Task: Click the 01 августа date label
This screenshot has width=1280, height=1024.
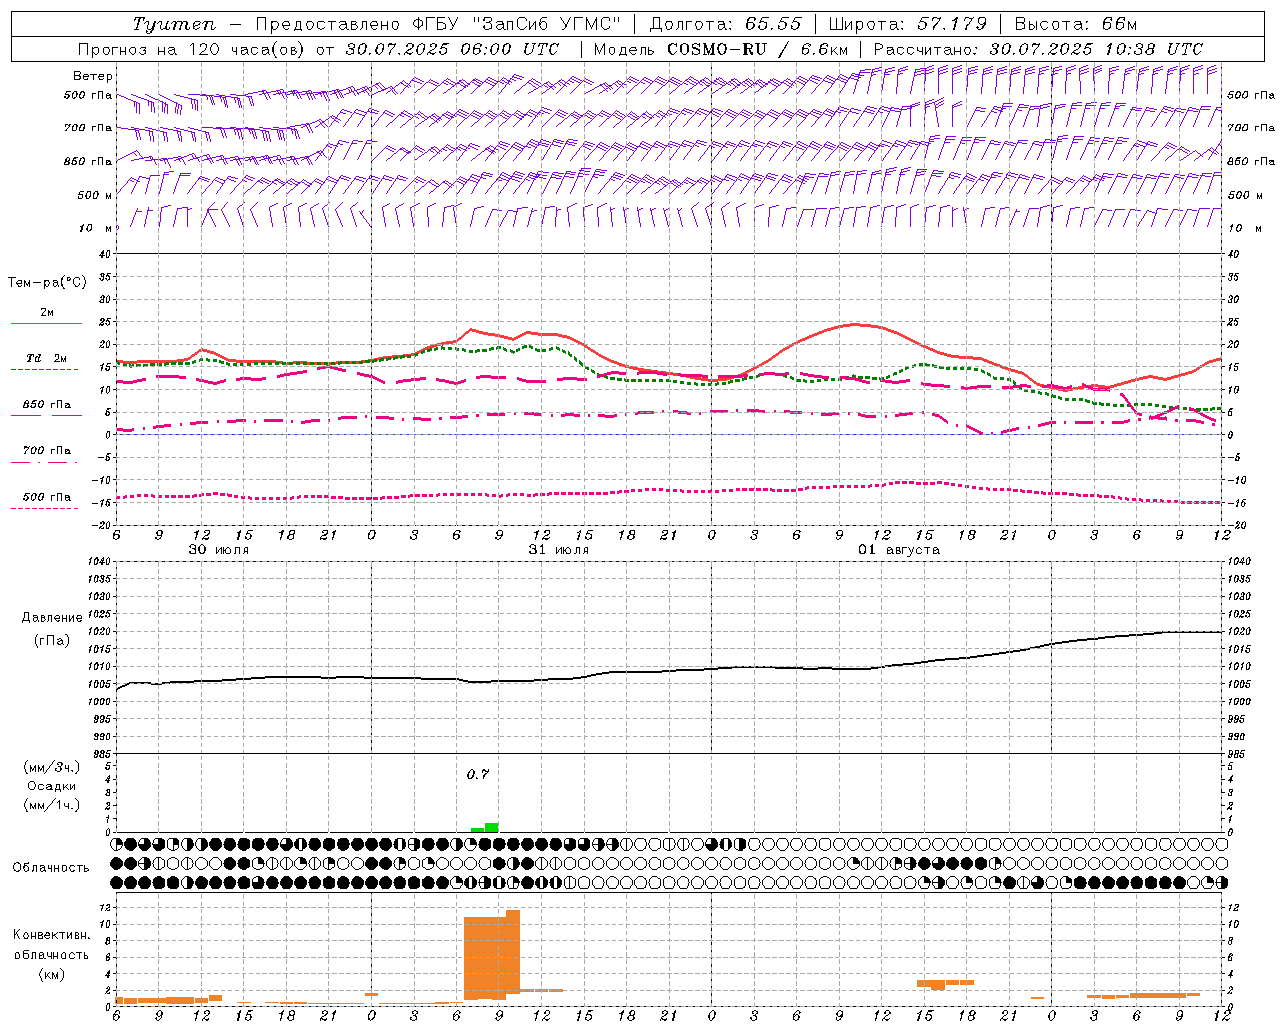Action: coord(899,550)
